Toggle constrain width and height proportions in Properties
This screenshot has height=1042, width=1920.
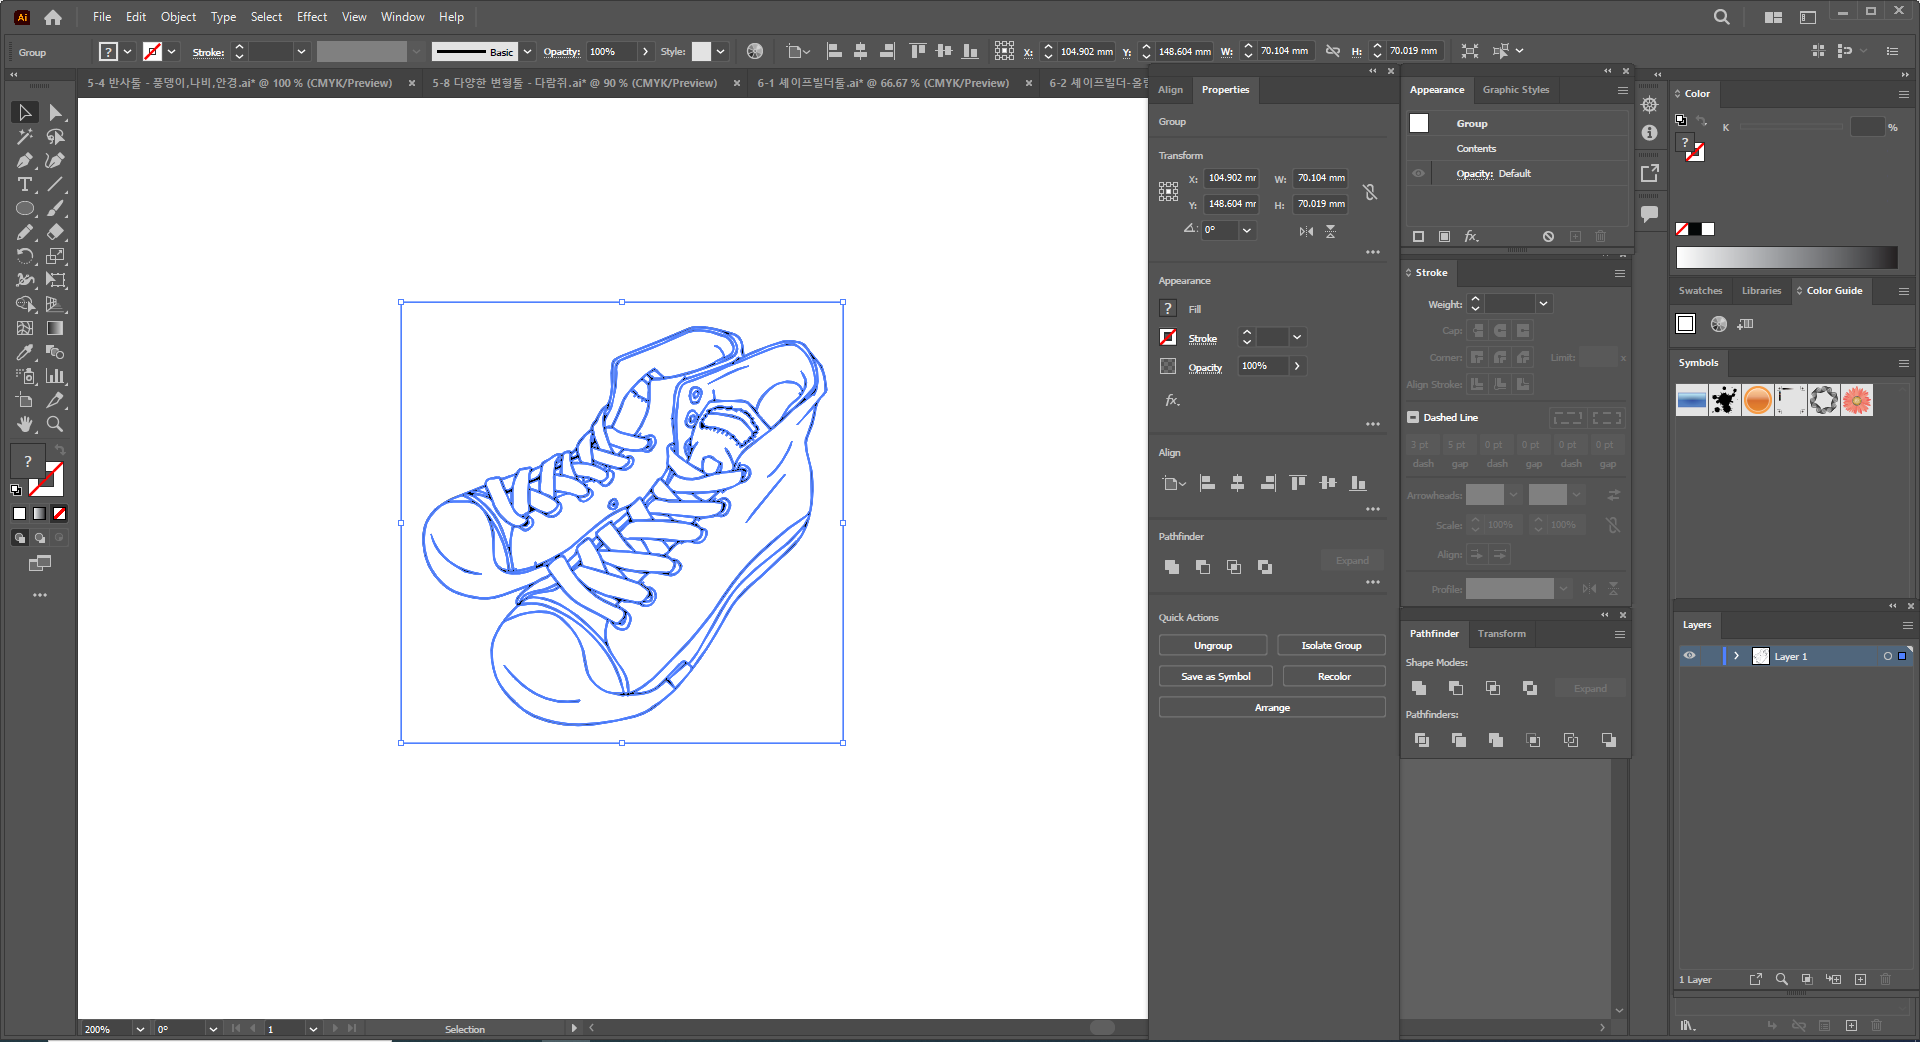1370,191
